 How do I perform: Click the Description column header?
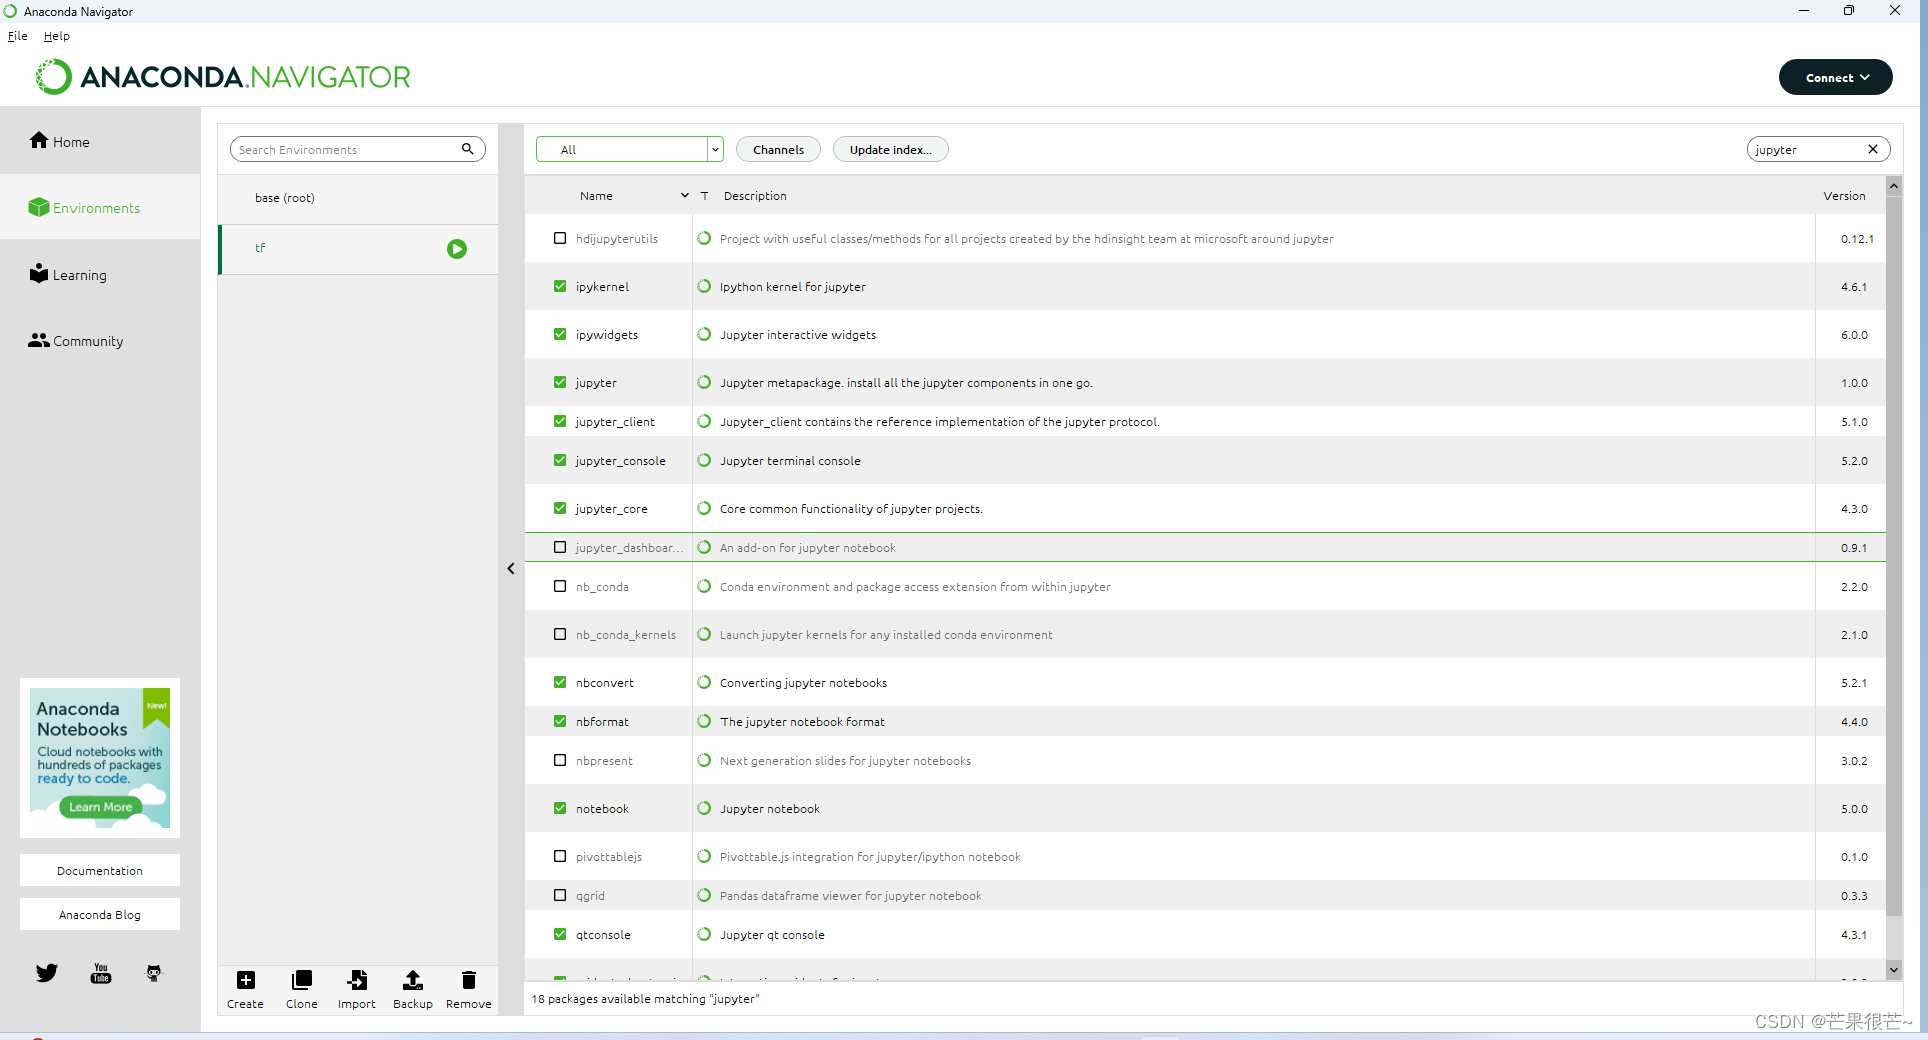tap(755, 196)
